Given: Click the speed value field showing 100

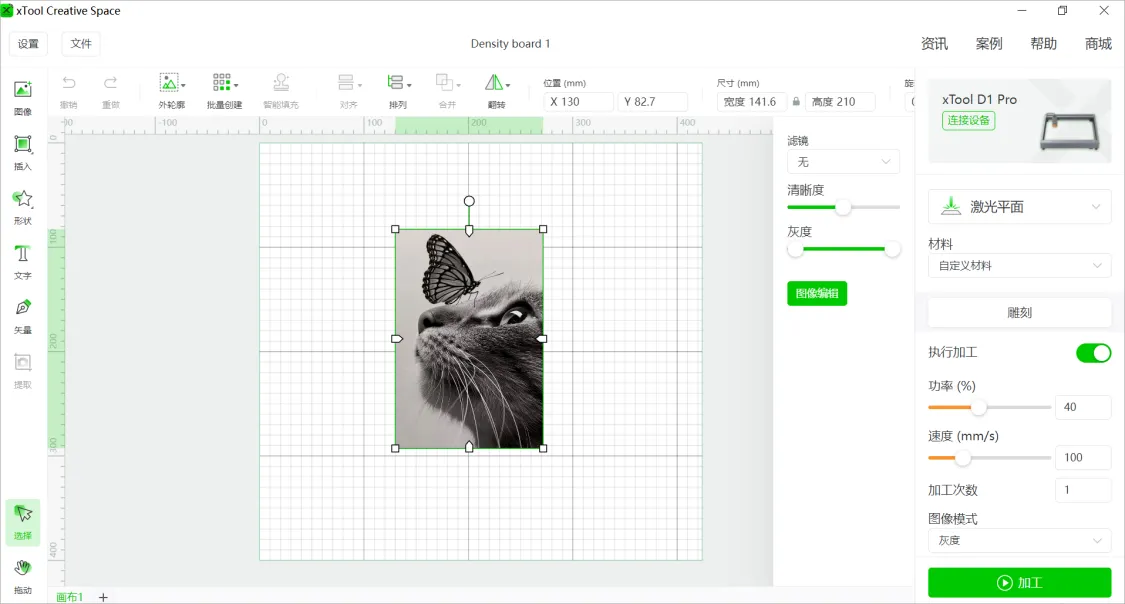Looking at the screenshot, I should [1083, 457].
